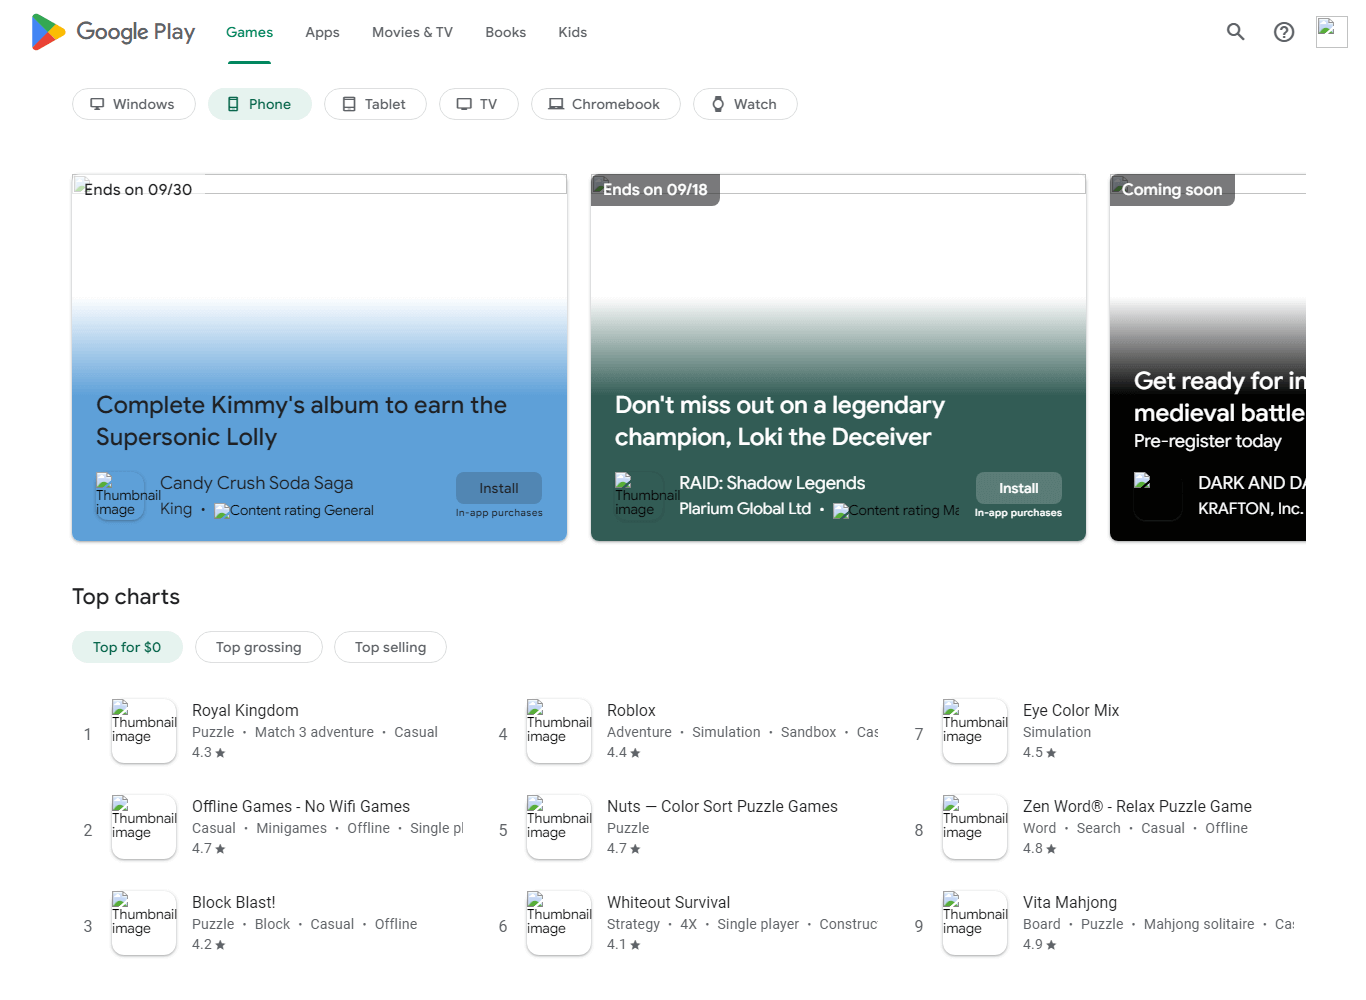Viewport: 1366px width, 1000px height.
Task: Open Royal Kingdom app icon
Action: [x=144, y=731]
